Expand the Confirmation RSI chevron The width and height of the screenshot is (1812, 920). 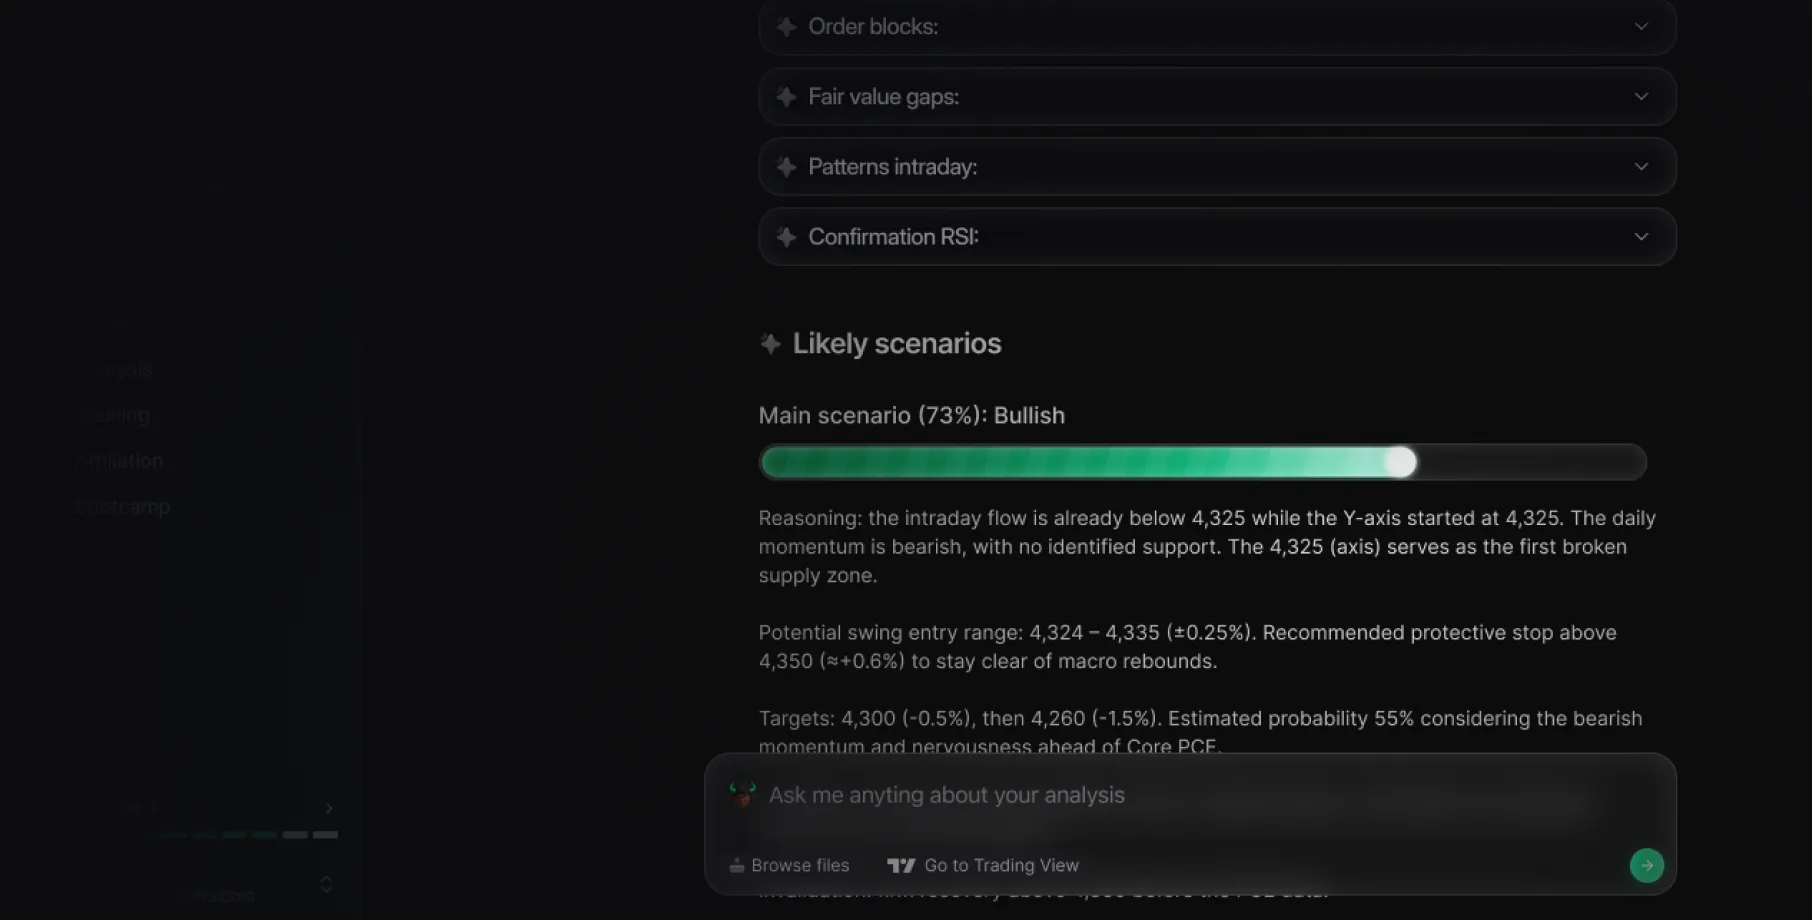(1641, 236)
